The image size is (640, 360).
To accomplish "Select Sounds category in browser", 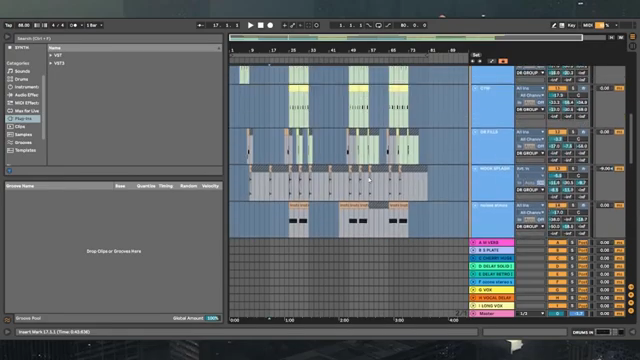I will [x=22, y=71].
